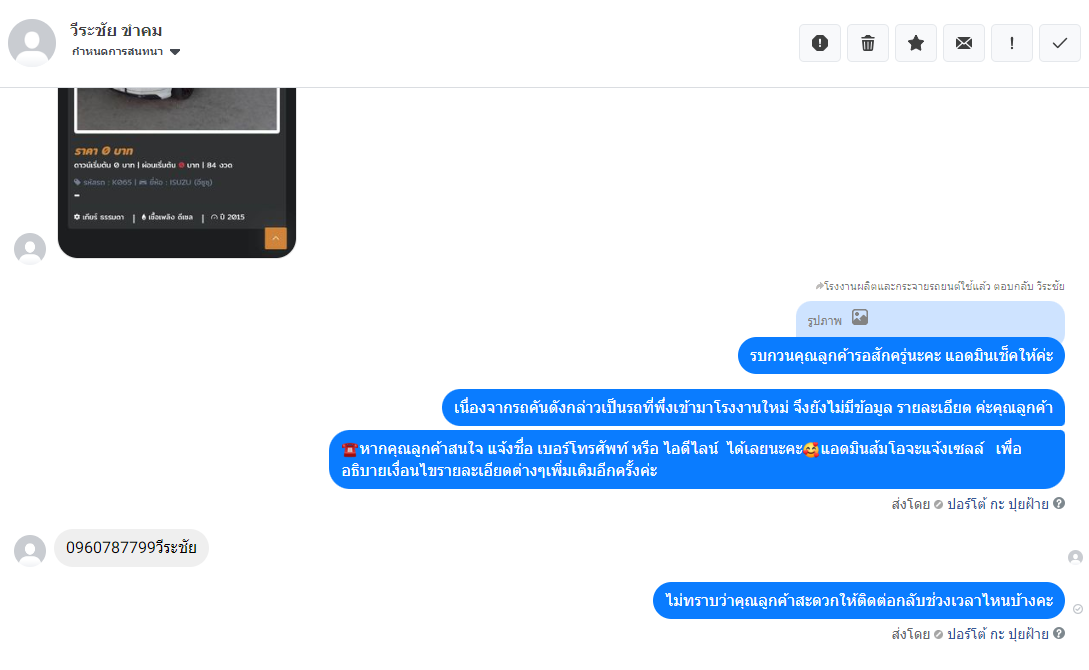
Task: Expand กำหนดการสนทนา dropdown arrow
Action: pos(175,52)
